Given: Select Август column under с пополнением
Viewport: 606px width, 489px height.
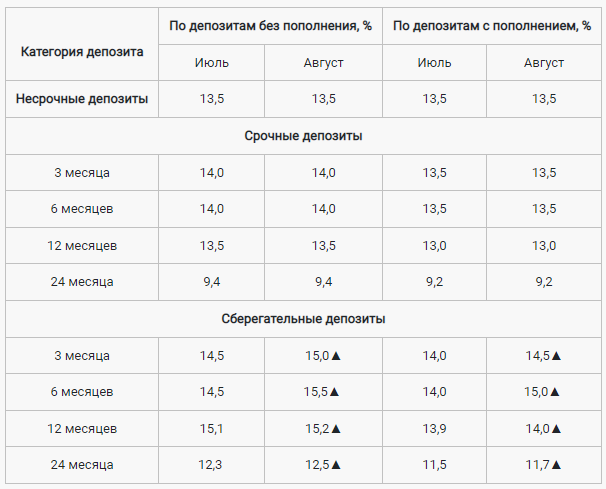Looking at the screenshot, I should [544, 62].
